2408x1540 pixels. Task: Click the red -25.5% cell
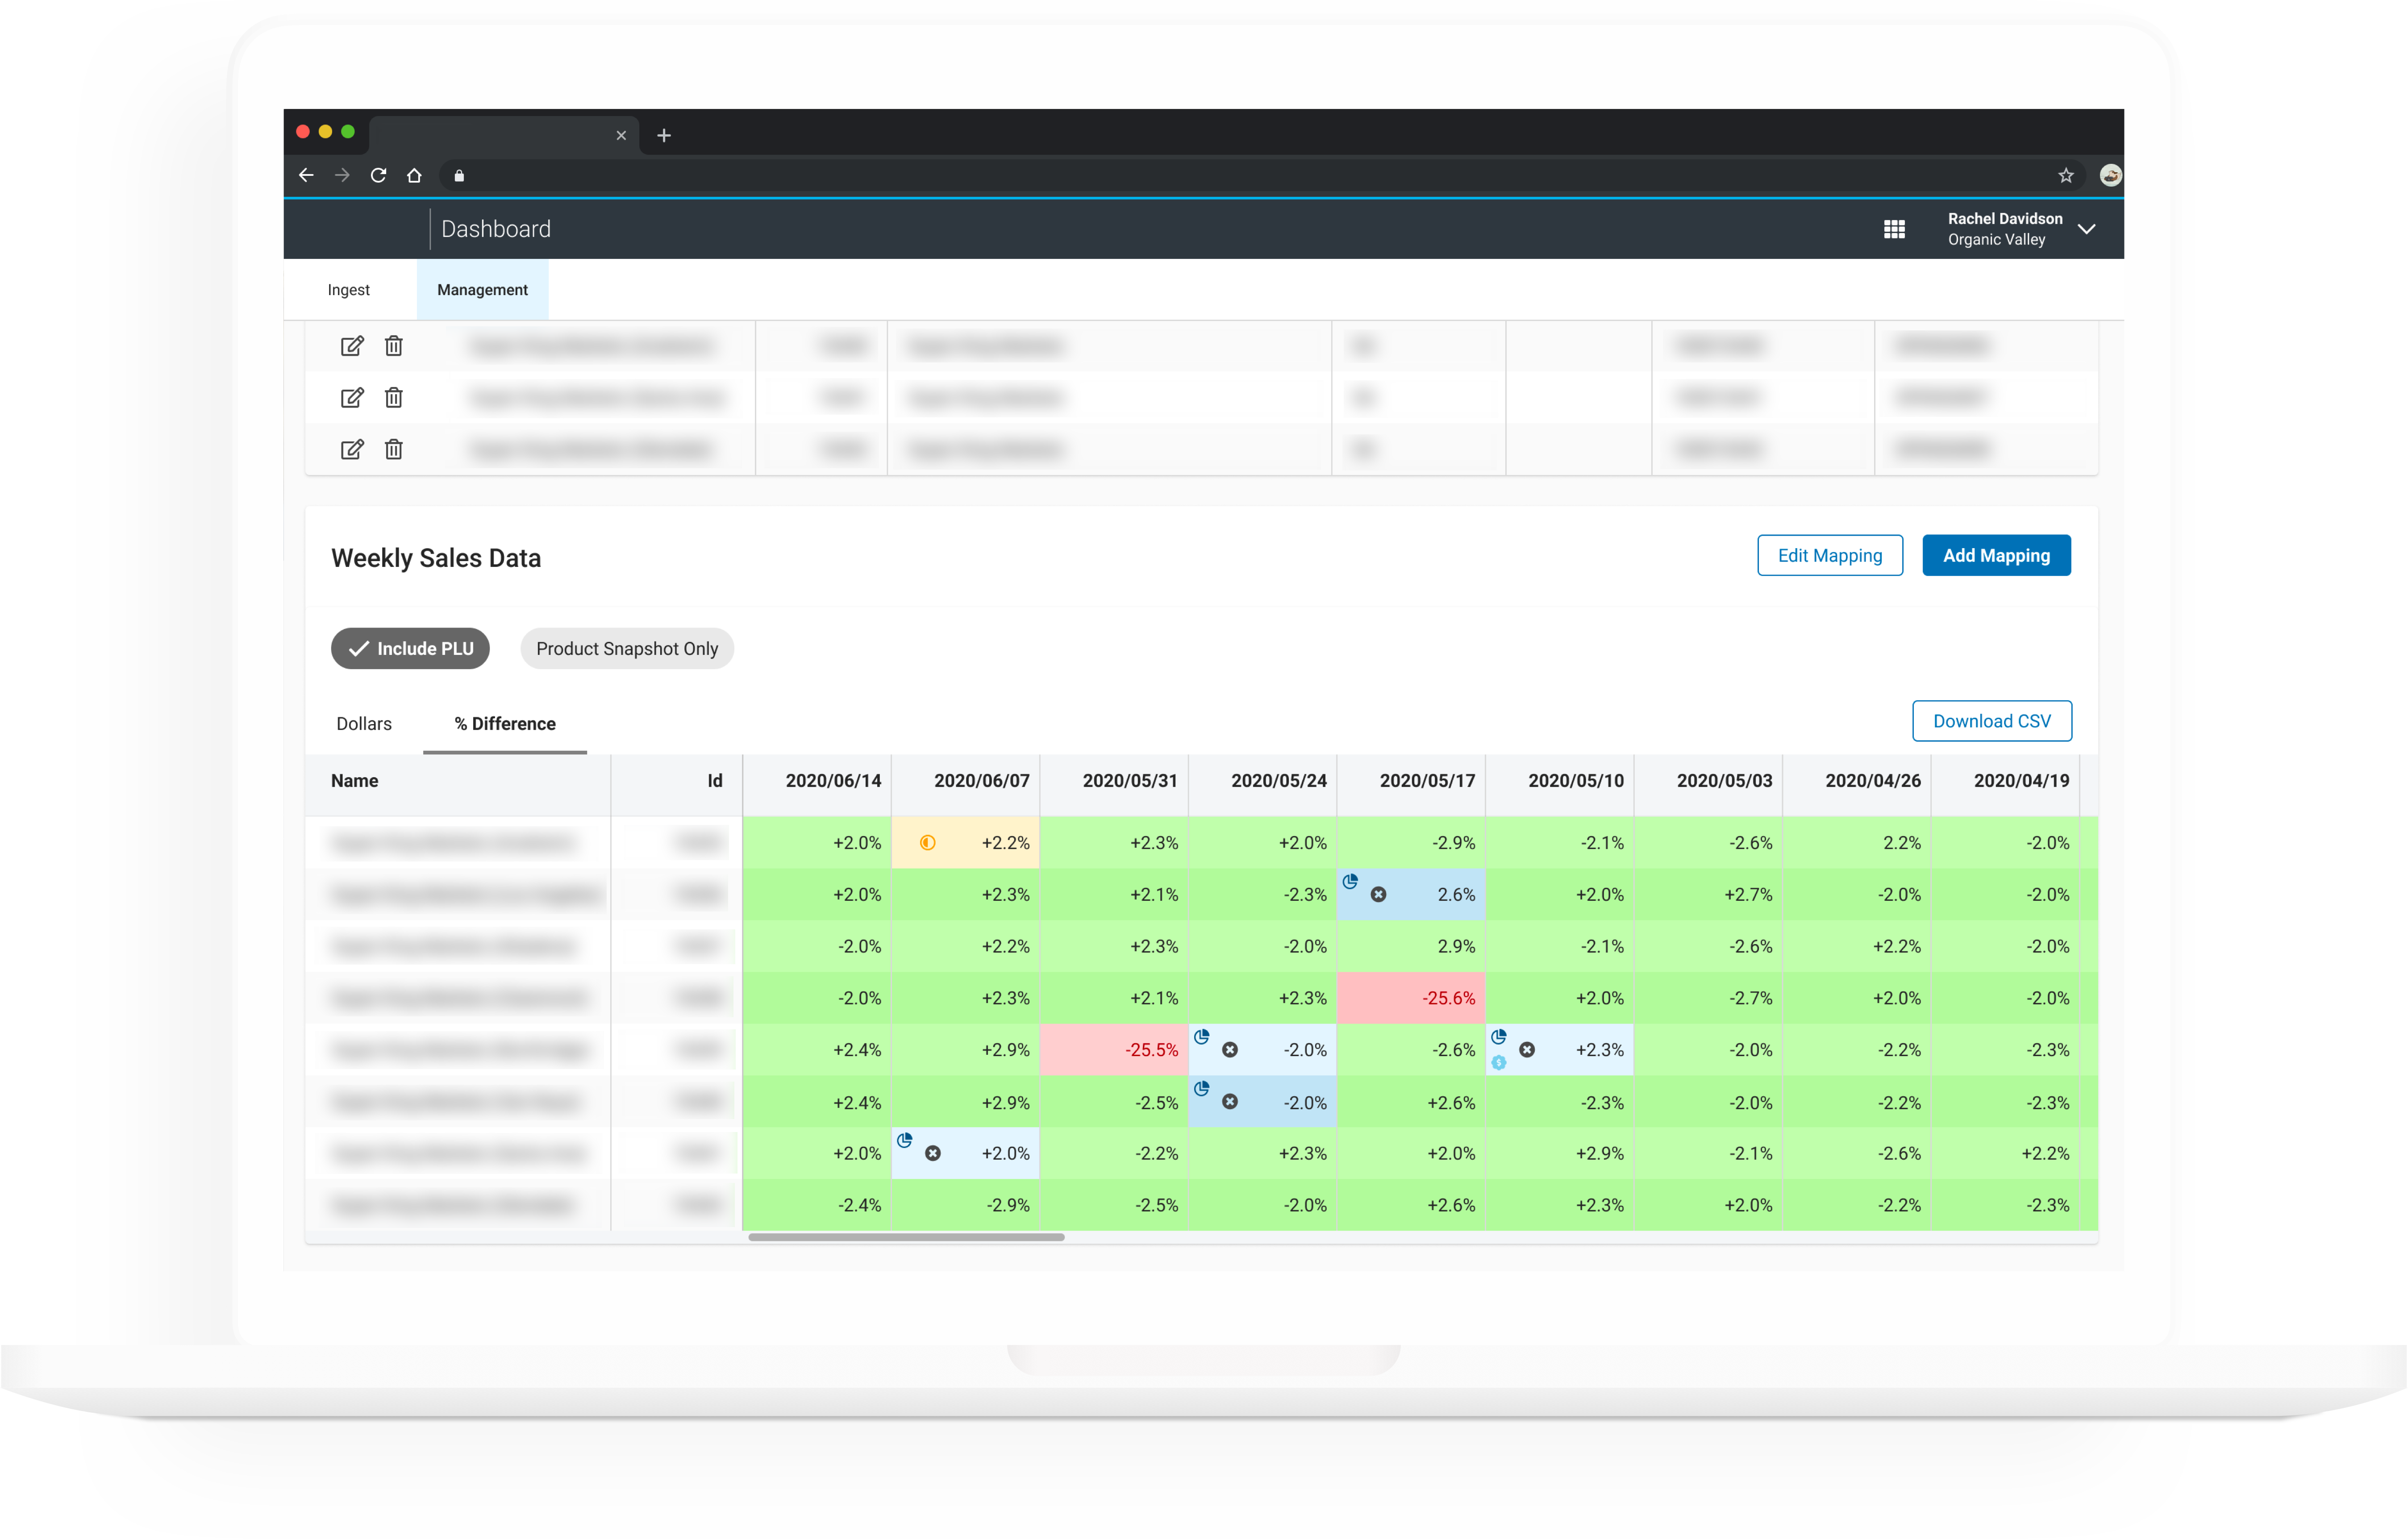coord(1114,1050)
